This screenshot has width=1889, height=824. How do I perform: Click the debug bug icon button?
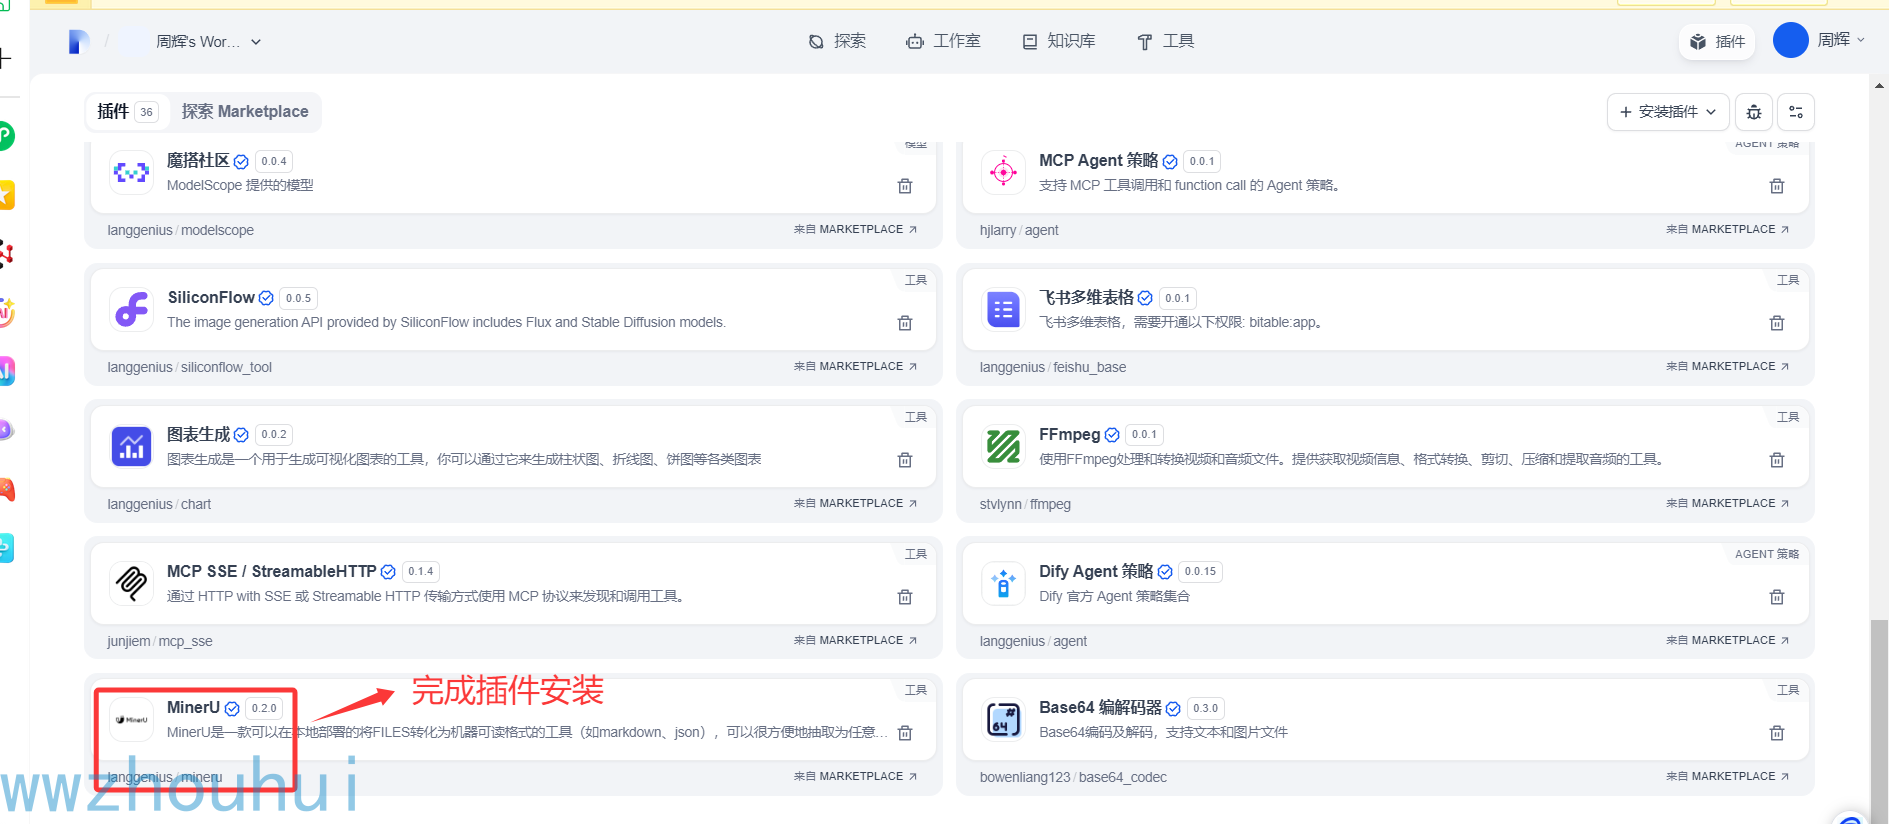click(x=1754, y=112)
